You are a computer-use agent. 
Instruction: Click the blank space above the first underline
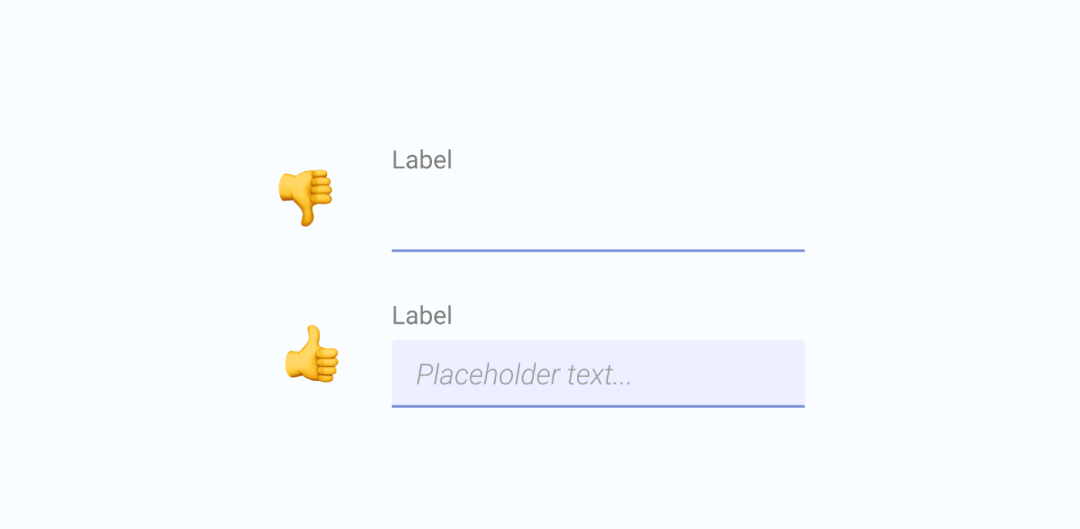(598, 215)
